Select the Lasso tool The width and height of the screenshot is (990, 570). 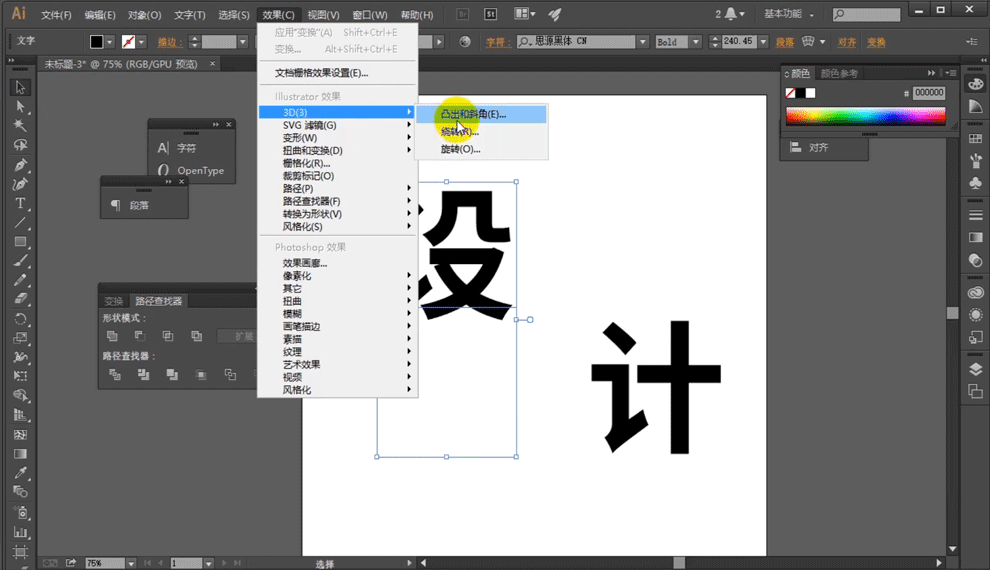[20, 145]
